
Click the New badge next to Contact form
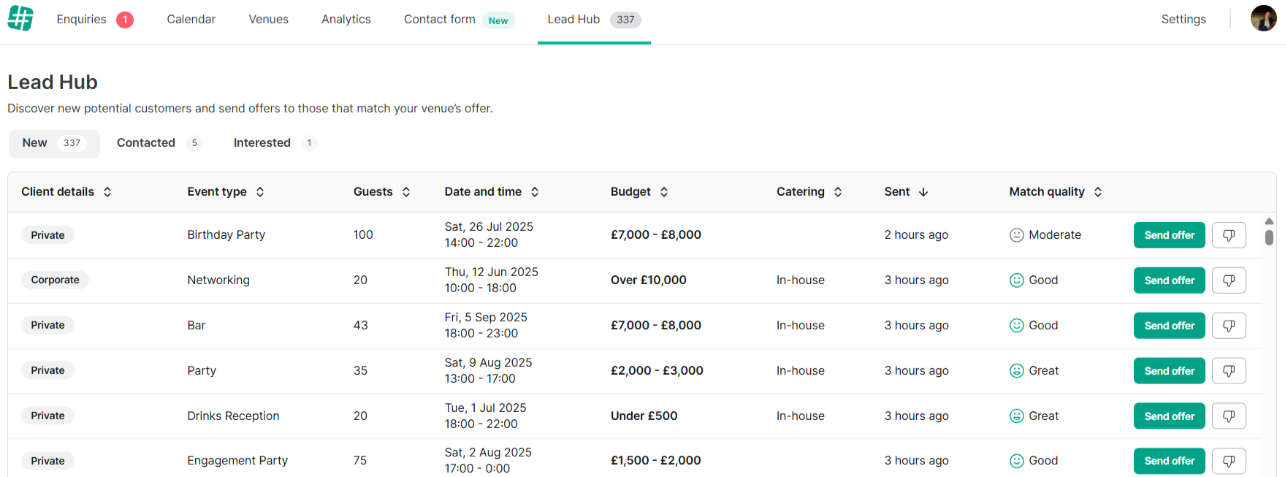coord(498,20)
